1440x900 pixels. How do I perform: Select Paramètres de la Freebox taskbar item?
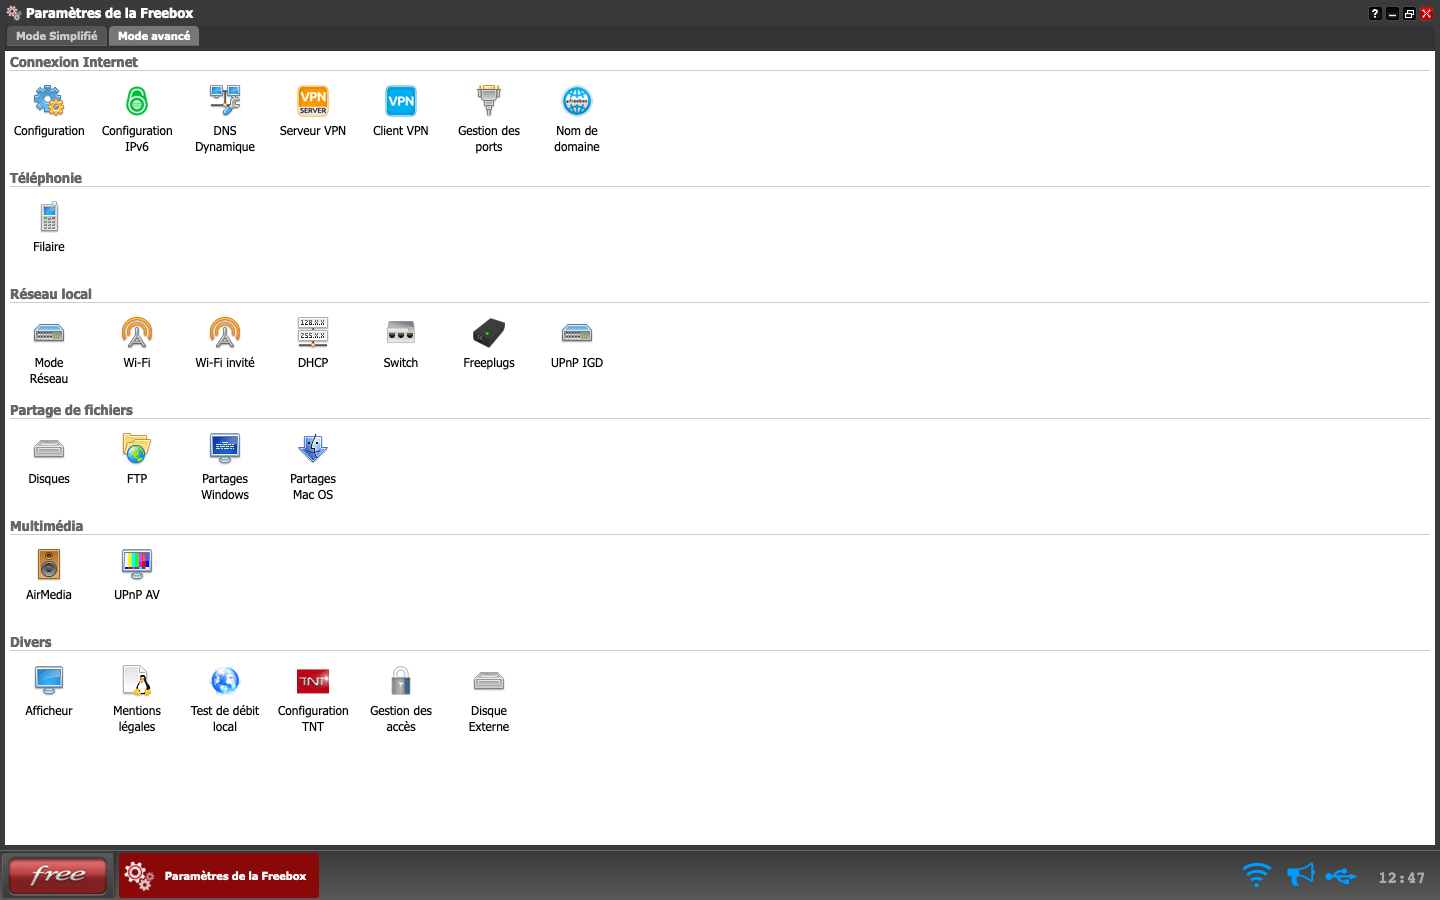[219, 876]
